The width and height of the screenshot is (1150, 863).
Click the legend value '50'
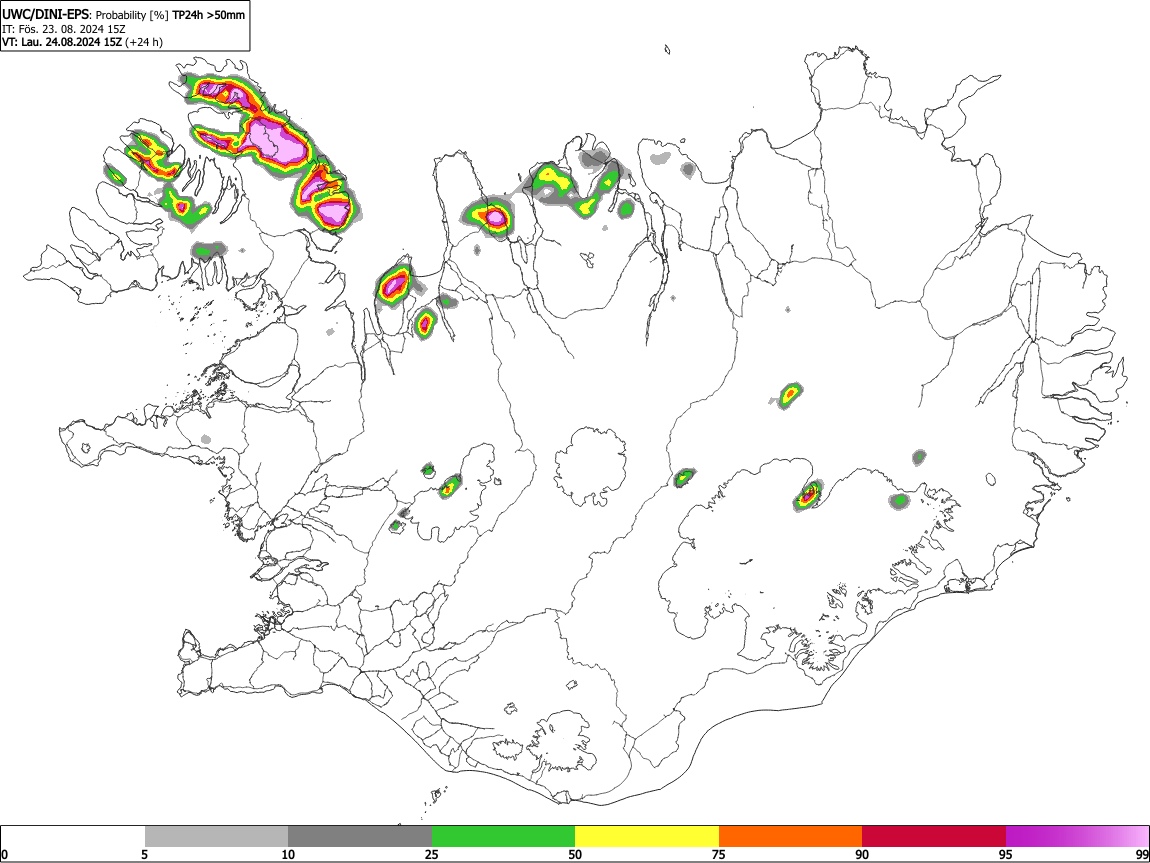pyautogui.click(x=575, y=855)
